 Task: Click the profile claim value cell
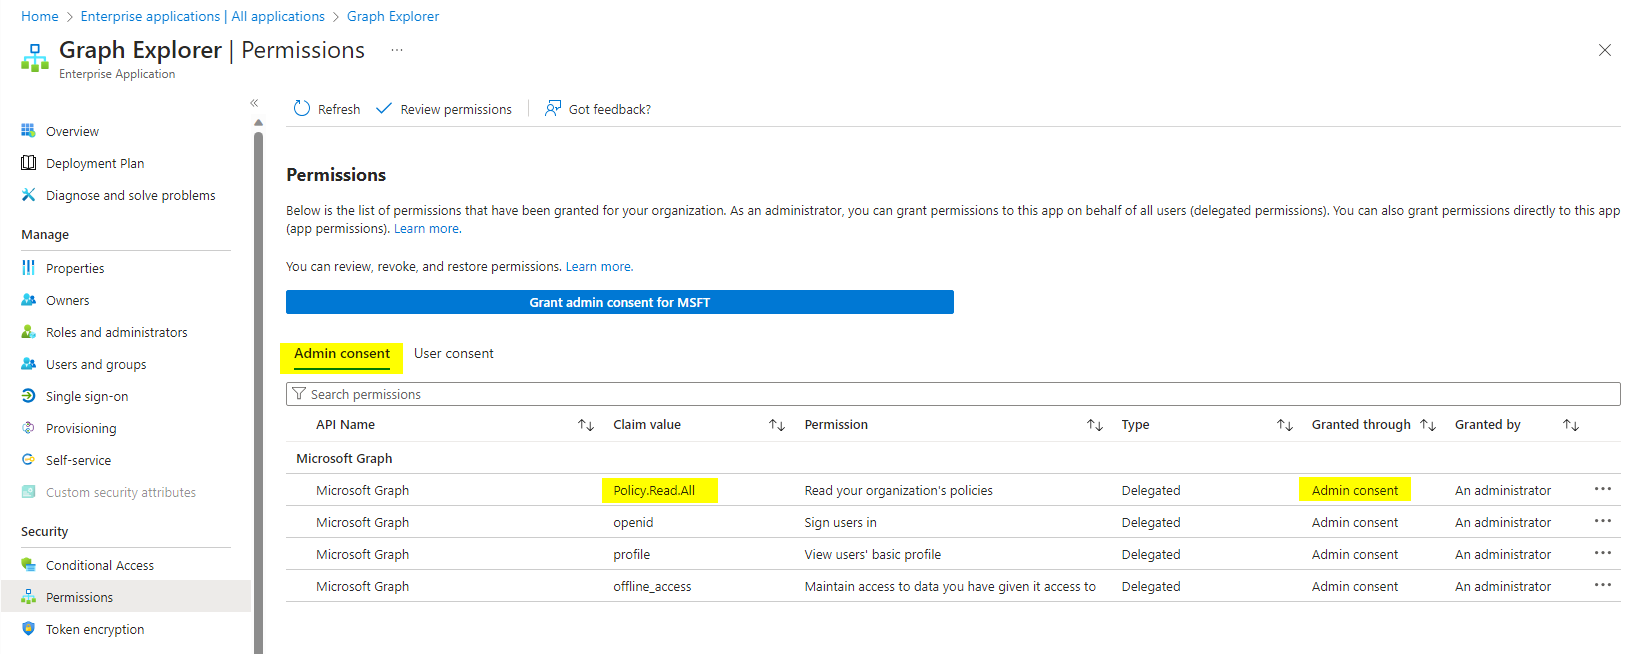pyautogui.click(x=631, y=554)
